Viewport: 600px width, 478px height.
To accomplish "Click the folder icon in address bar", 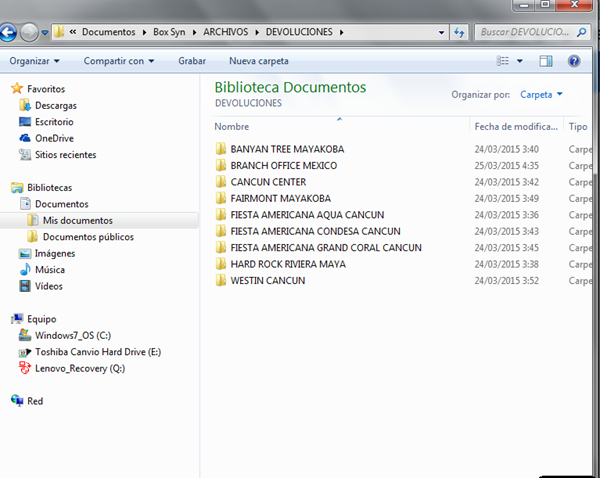I will (x=59, y=32).
